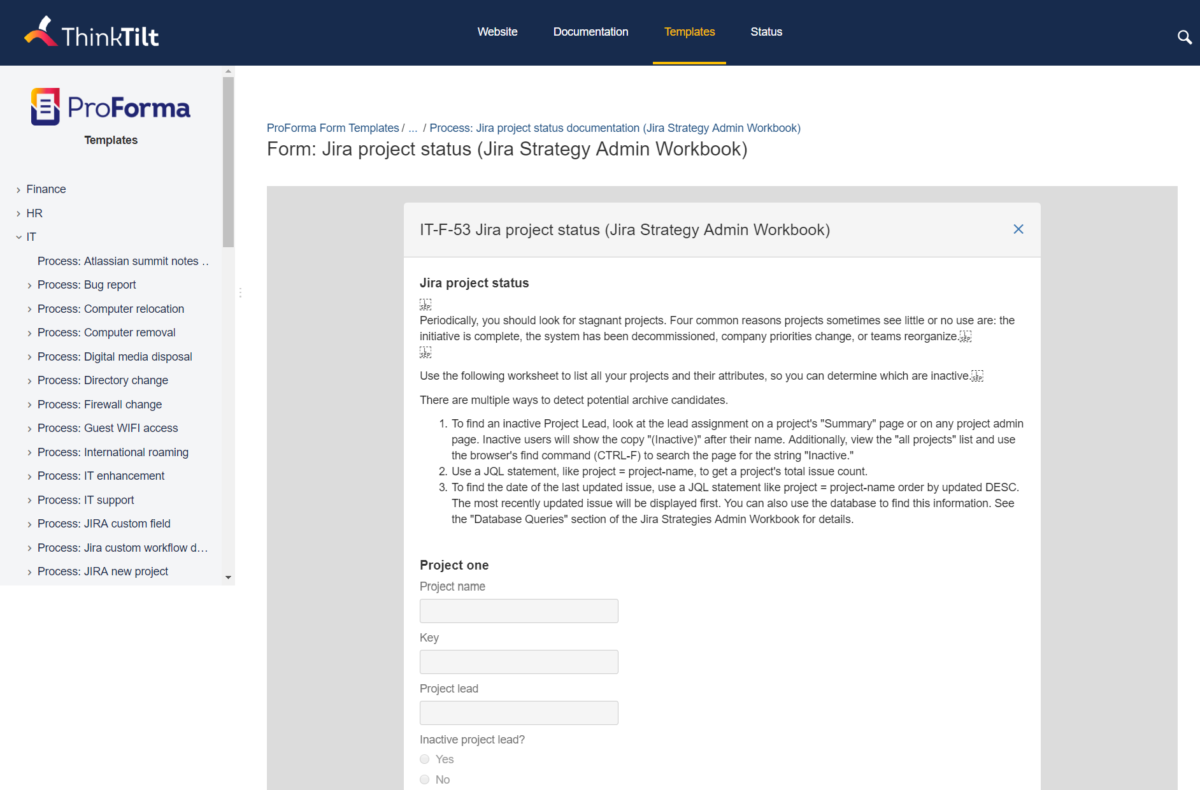Switch to the Templates tab

click(689, 31)
